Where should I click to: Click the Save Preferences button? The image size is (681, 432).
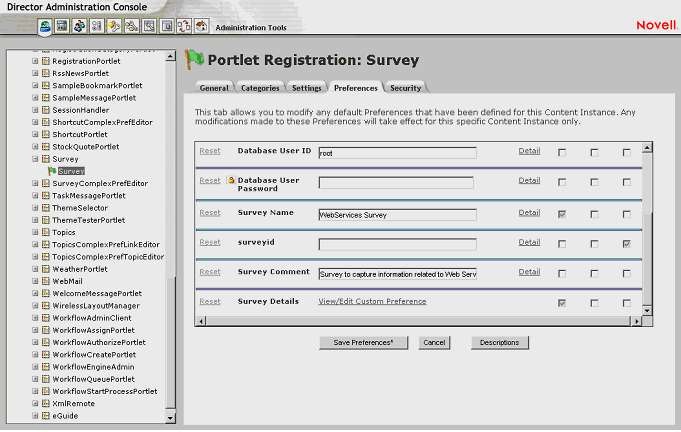363,343
